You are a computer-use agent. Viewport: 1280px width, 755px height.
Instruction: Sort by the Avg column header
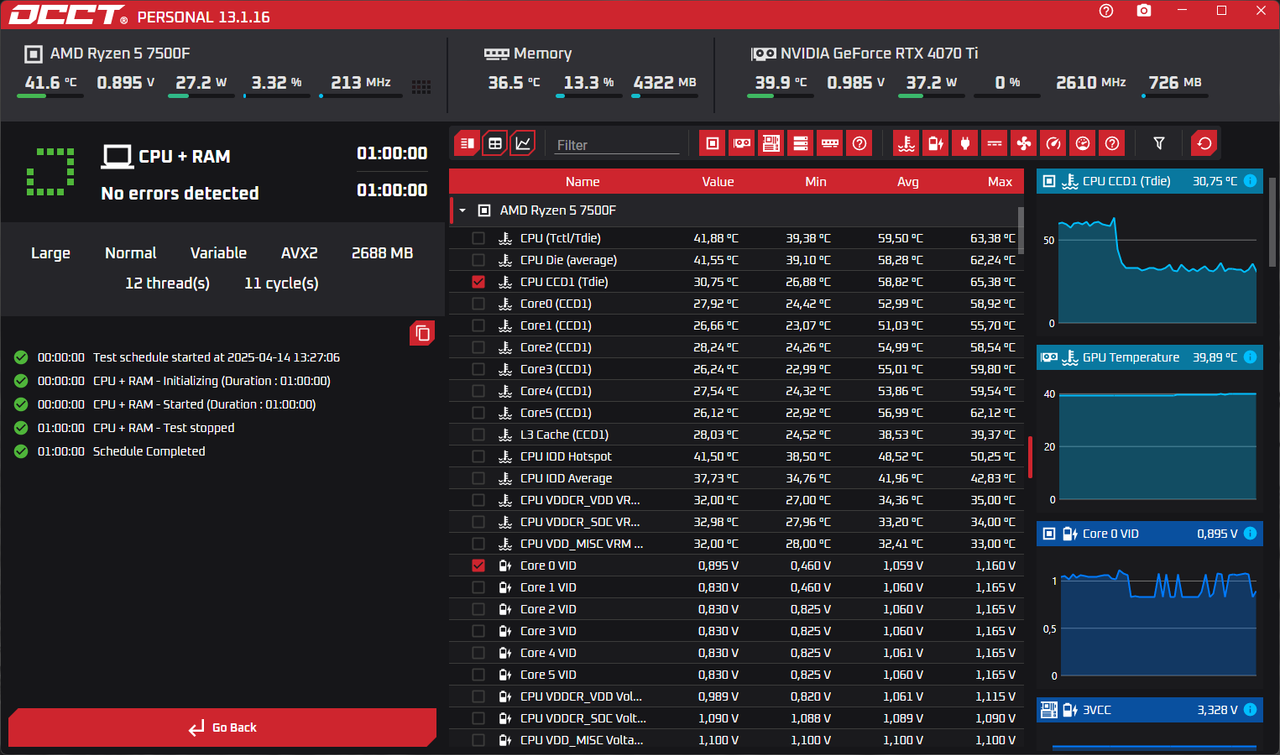pos(908,181)
